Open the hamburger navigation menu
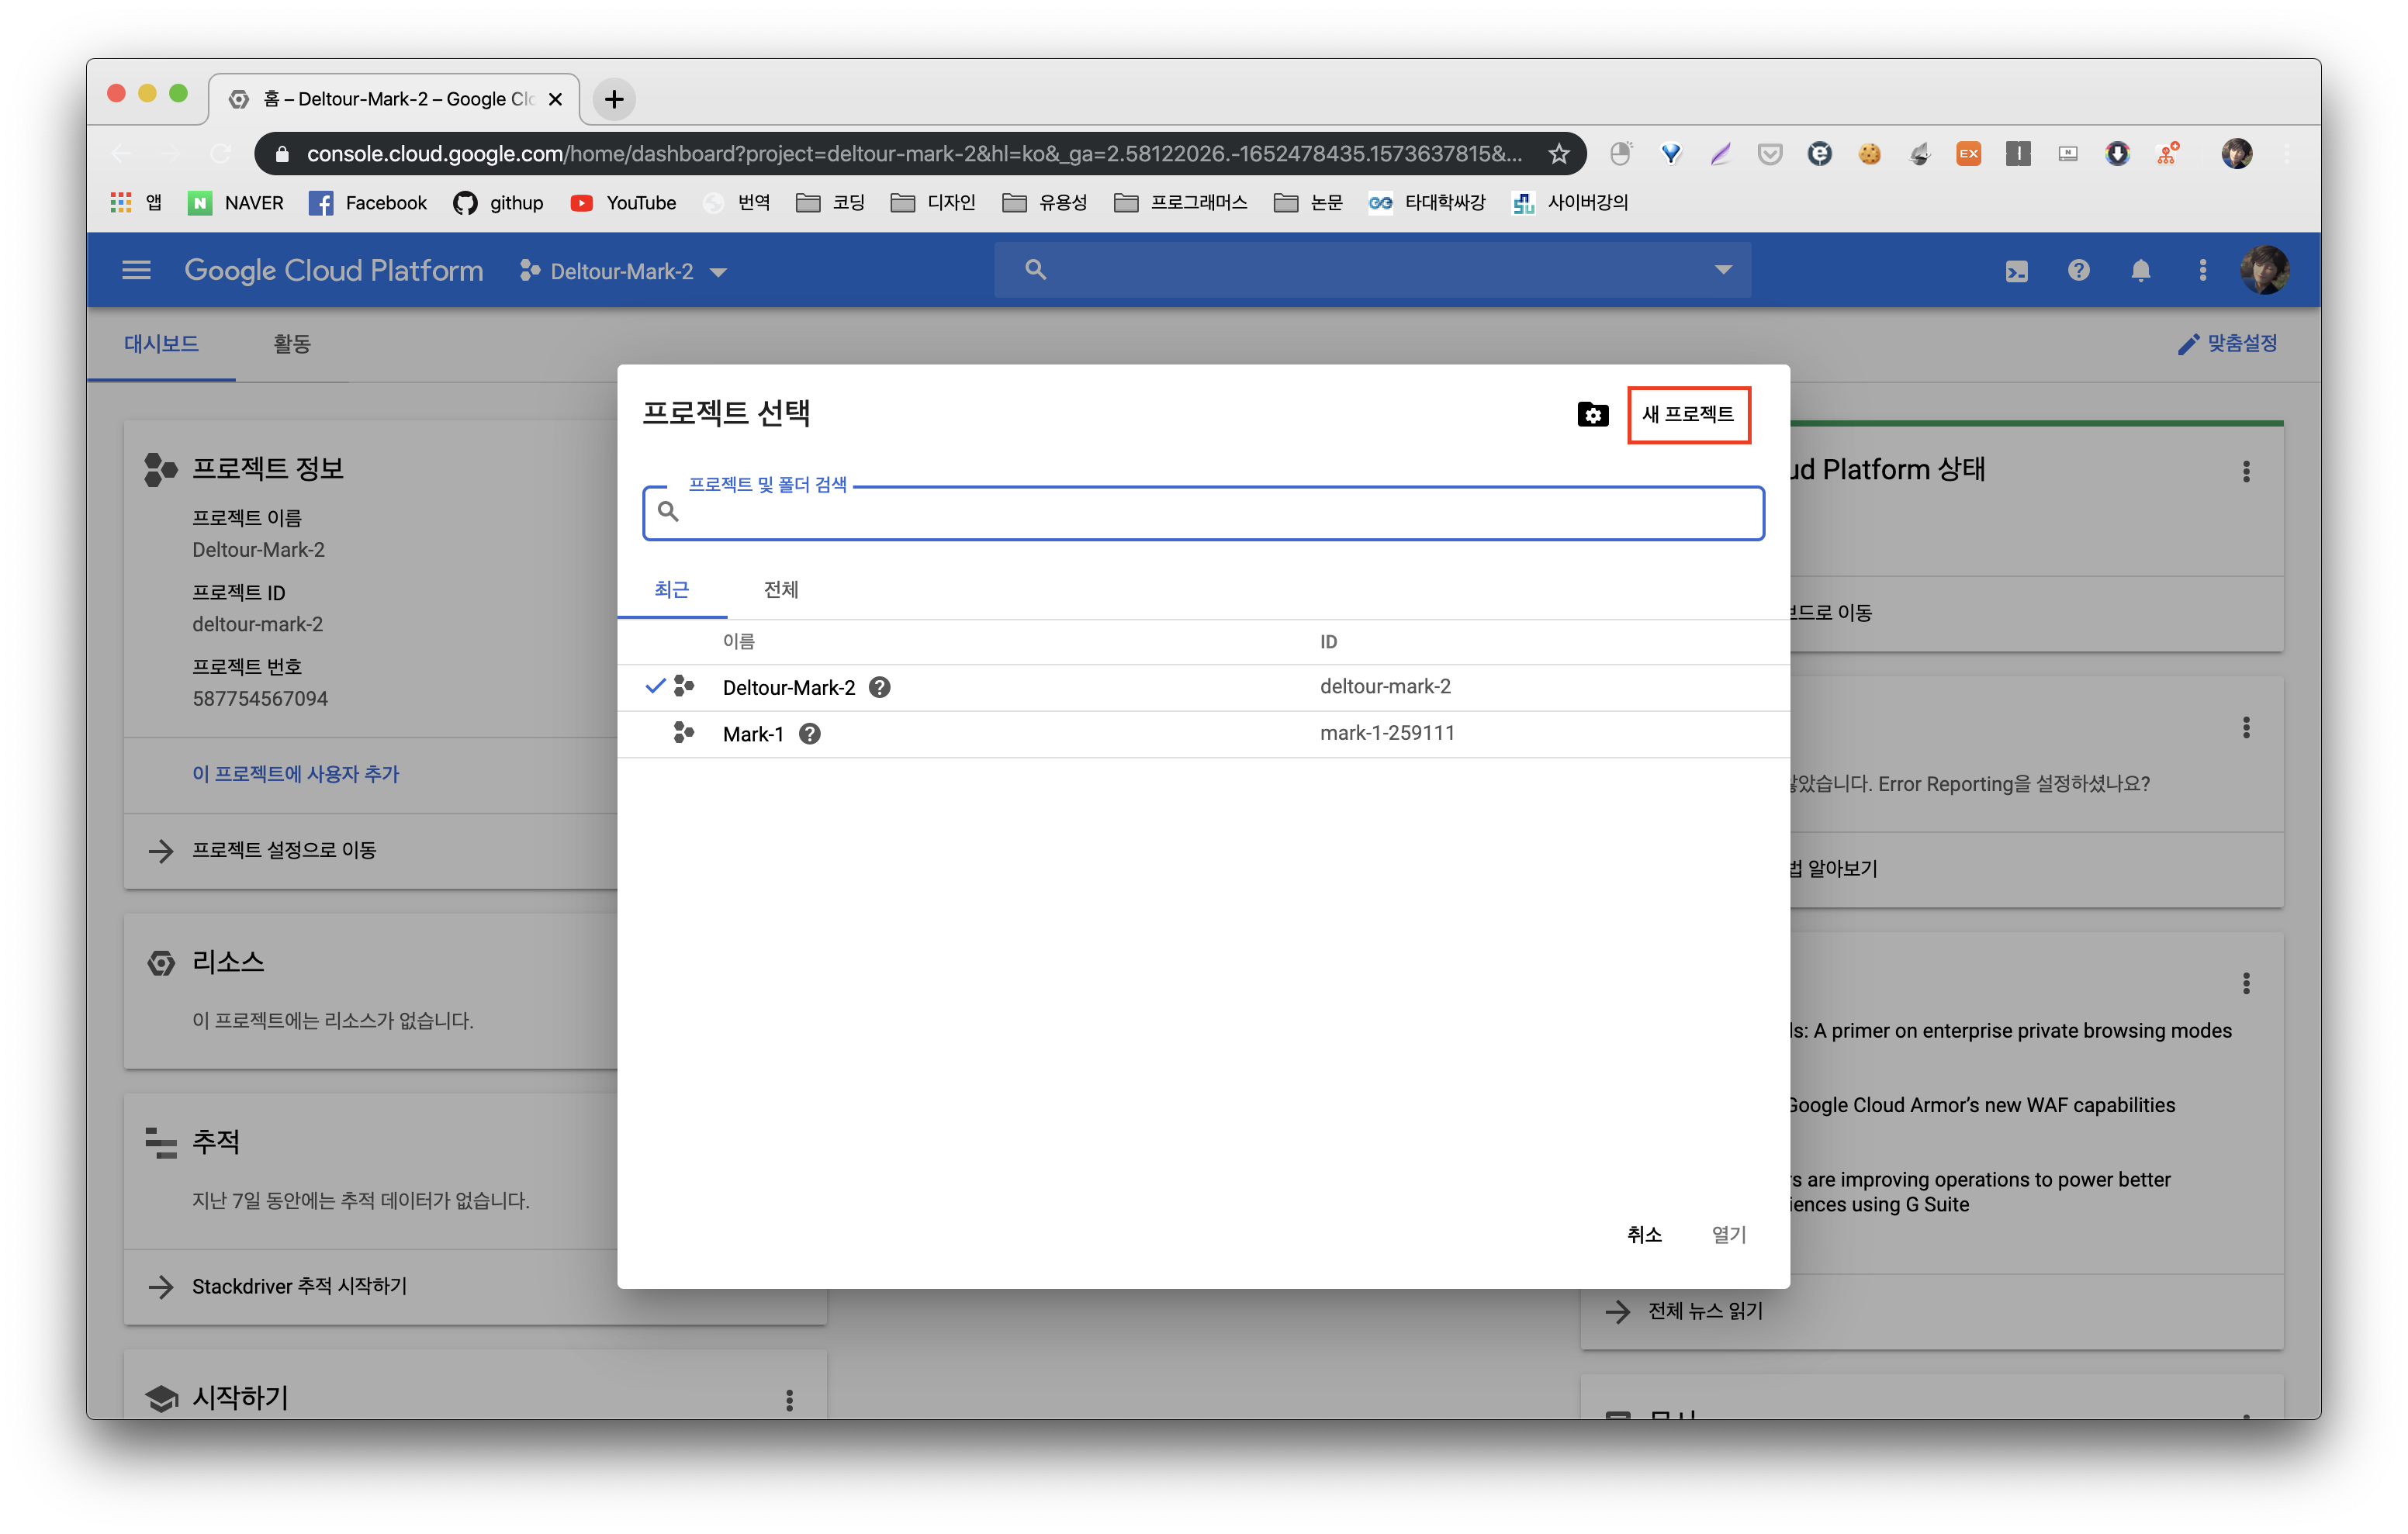The image size is (2408, 1534). point(136,270)
